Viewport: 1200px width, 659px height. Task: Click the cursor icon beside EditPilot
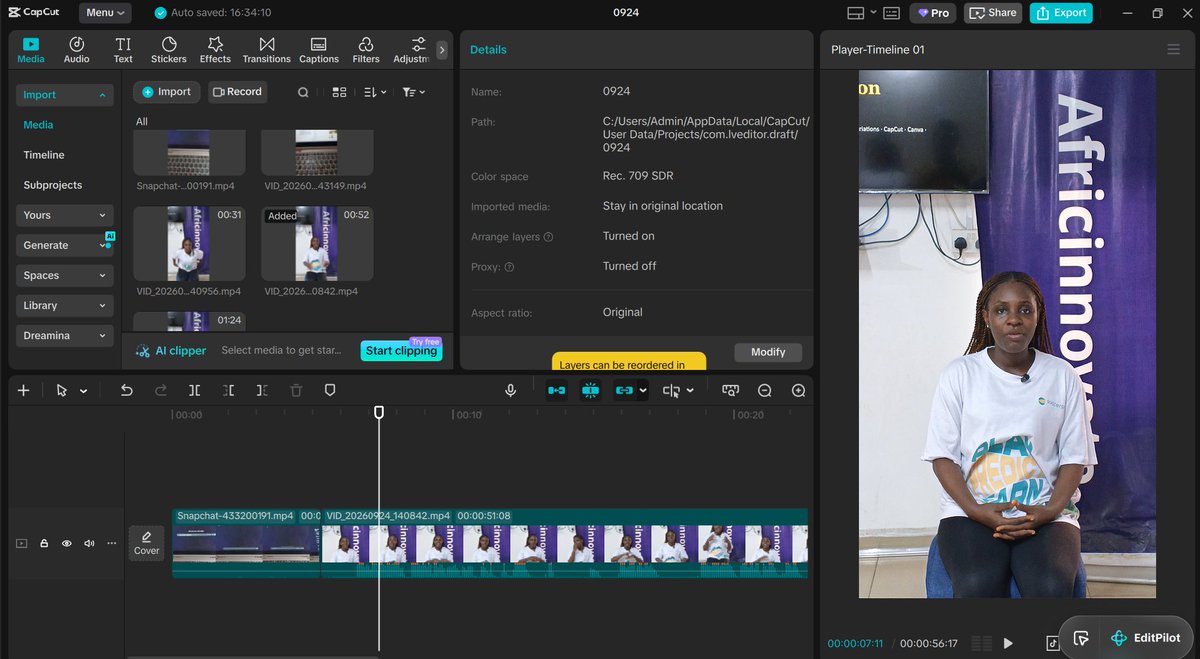1081,638
